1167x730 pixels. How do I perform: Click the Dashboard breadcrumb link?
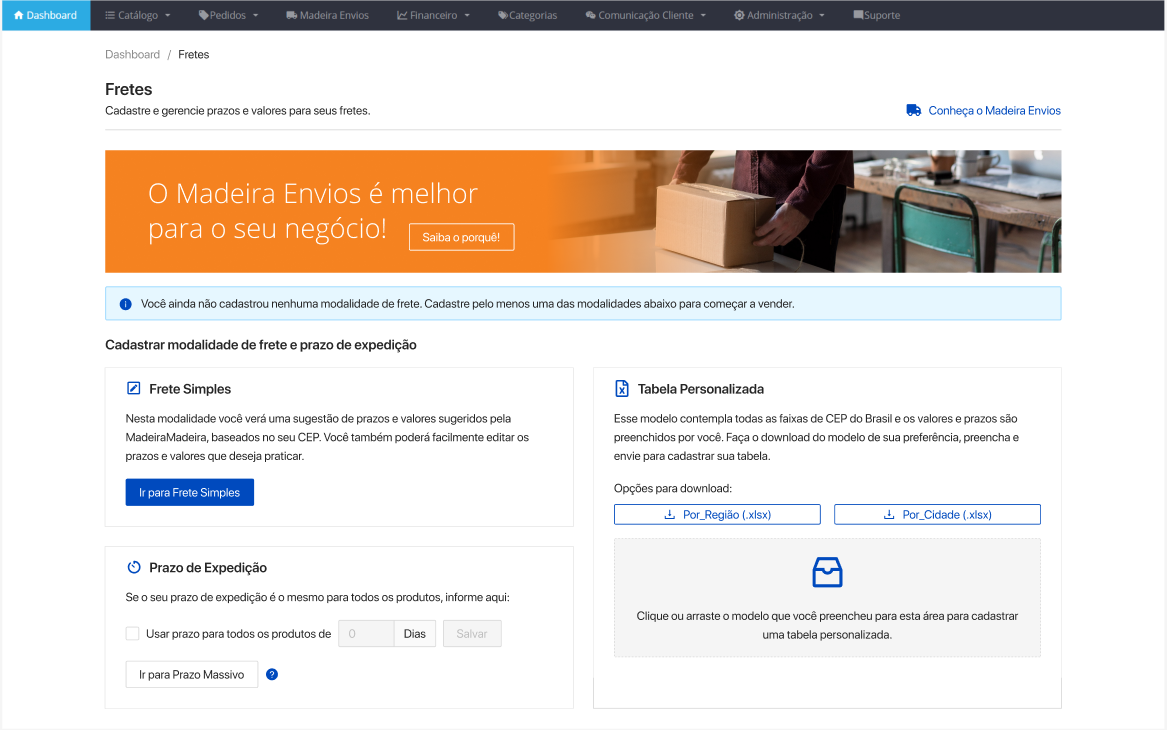coord(132,54)
